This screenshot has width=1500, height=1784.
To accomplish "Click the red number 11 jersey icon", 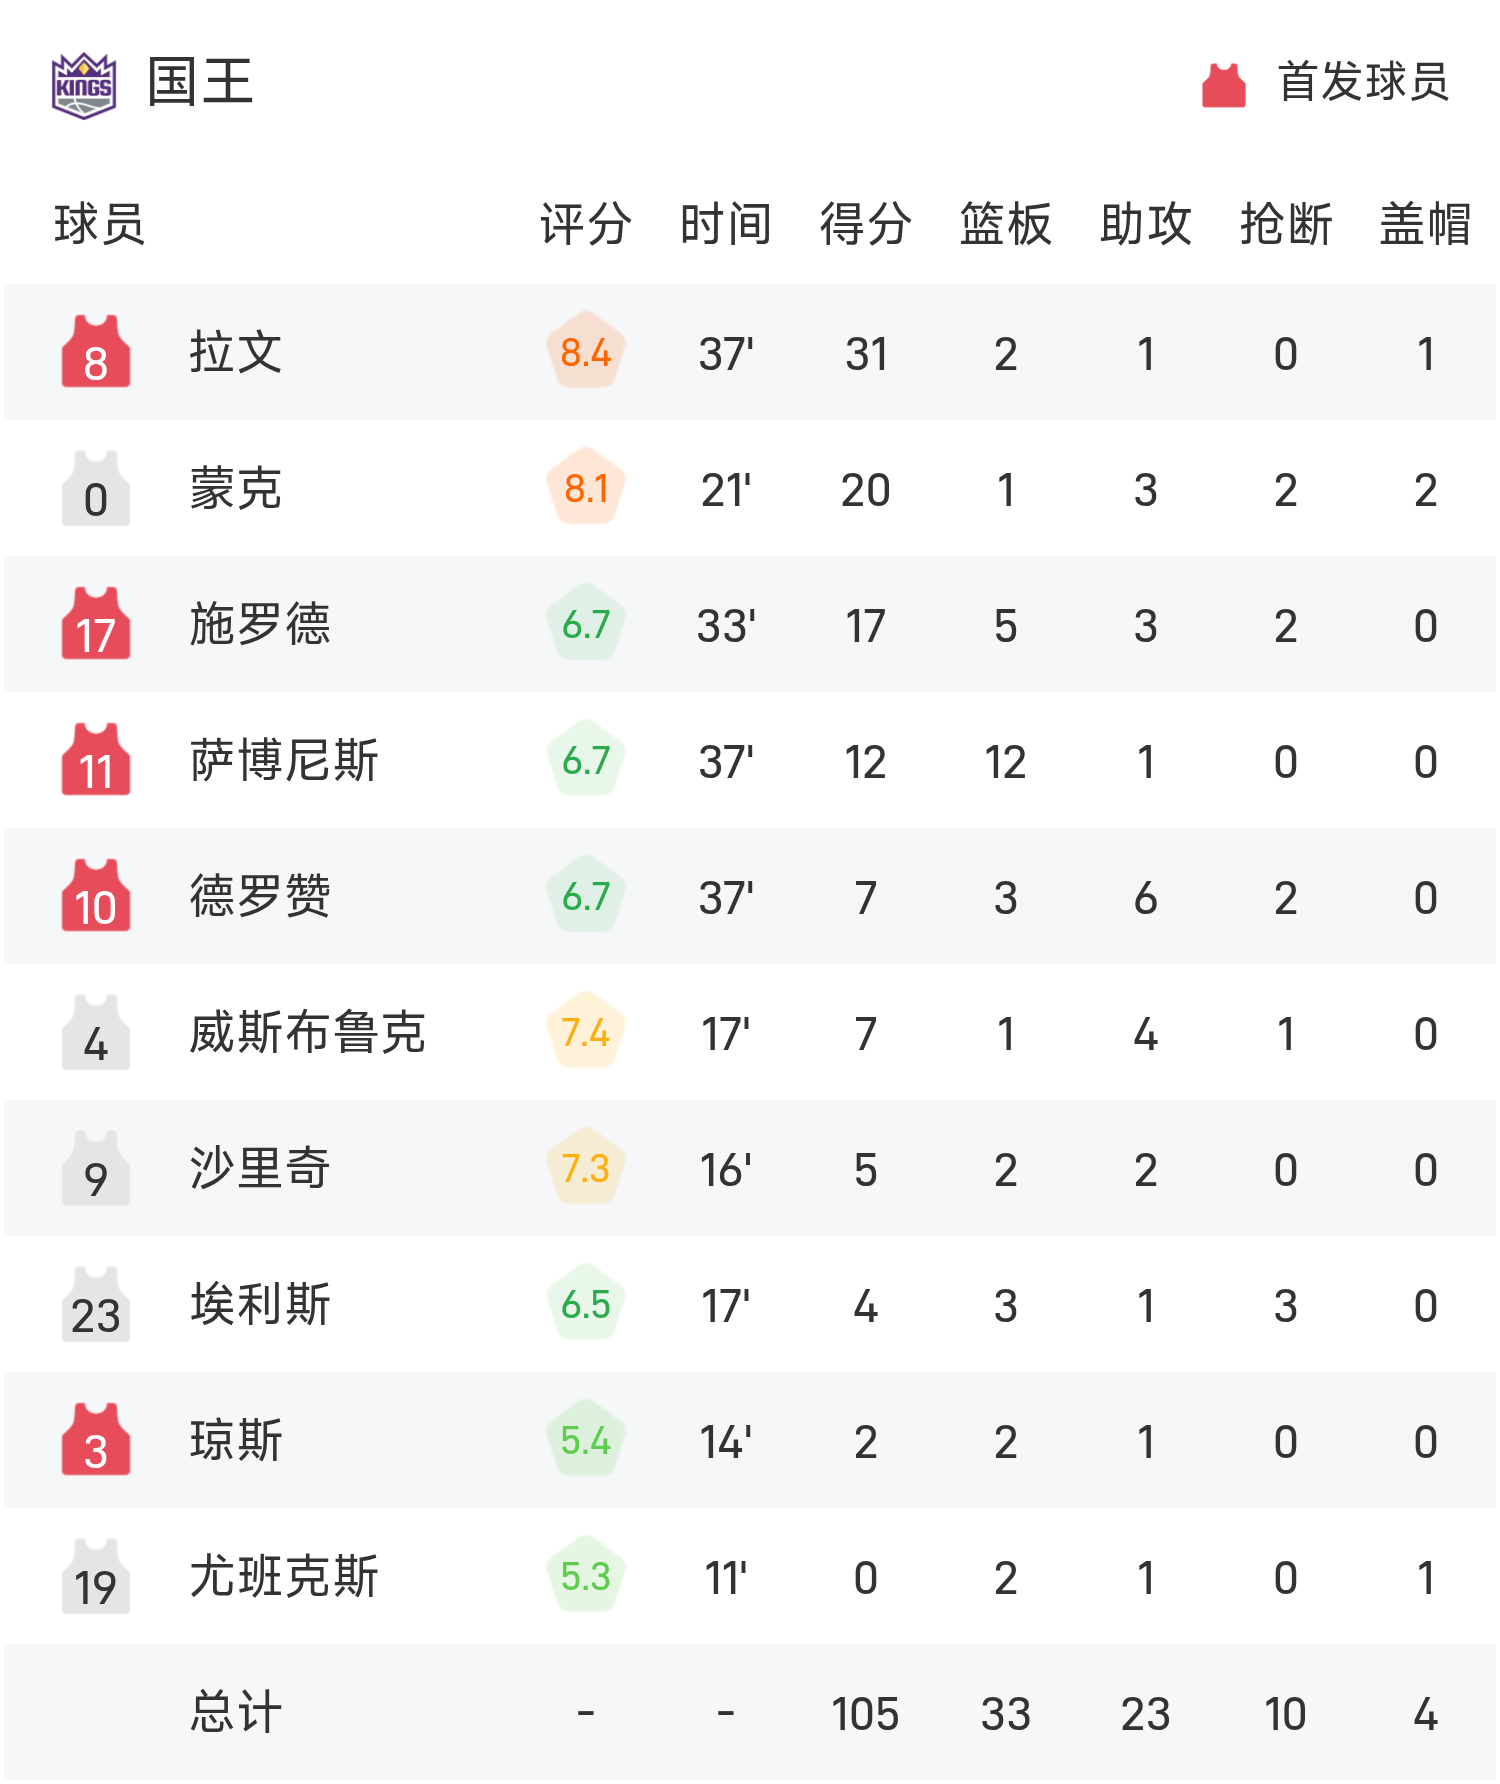I will coord(96,760).
